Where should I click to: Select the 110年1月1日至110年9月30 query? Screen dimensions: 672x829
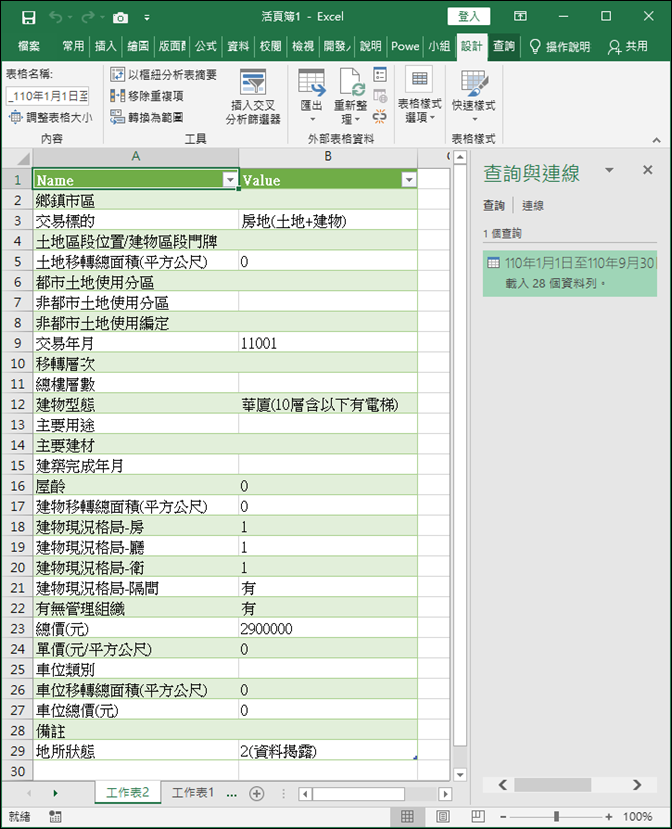coord(569,273)
